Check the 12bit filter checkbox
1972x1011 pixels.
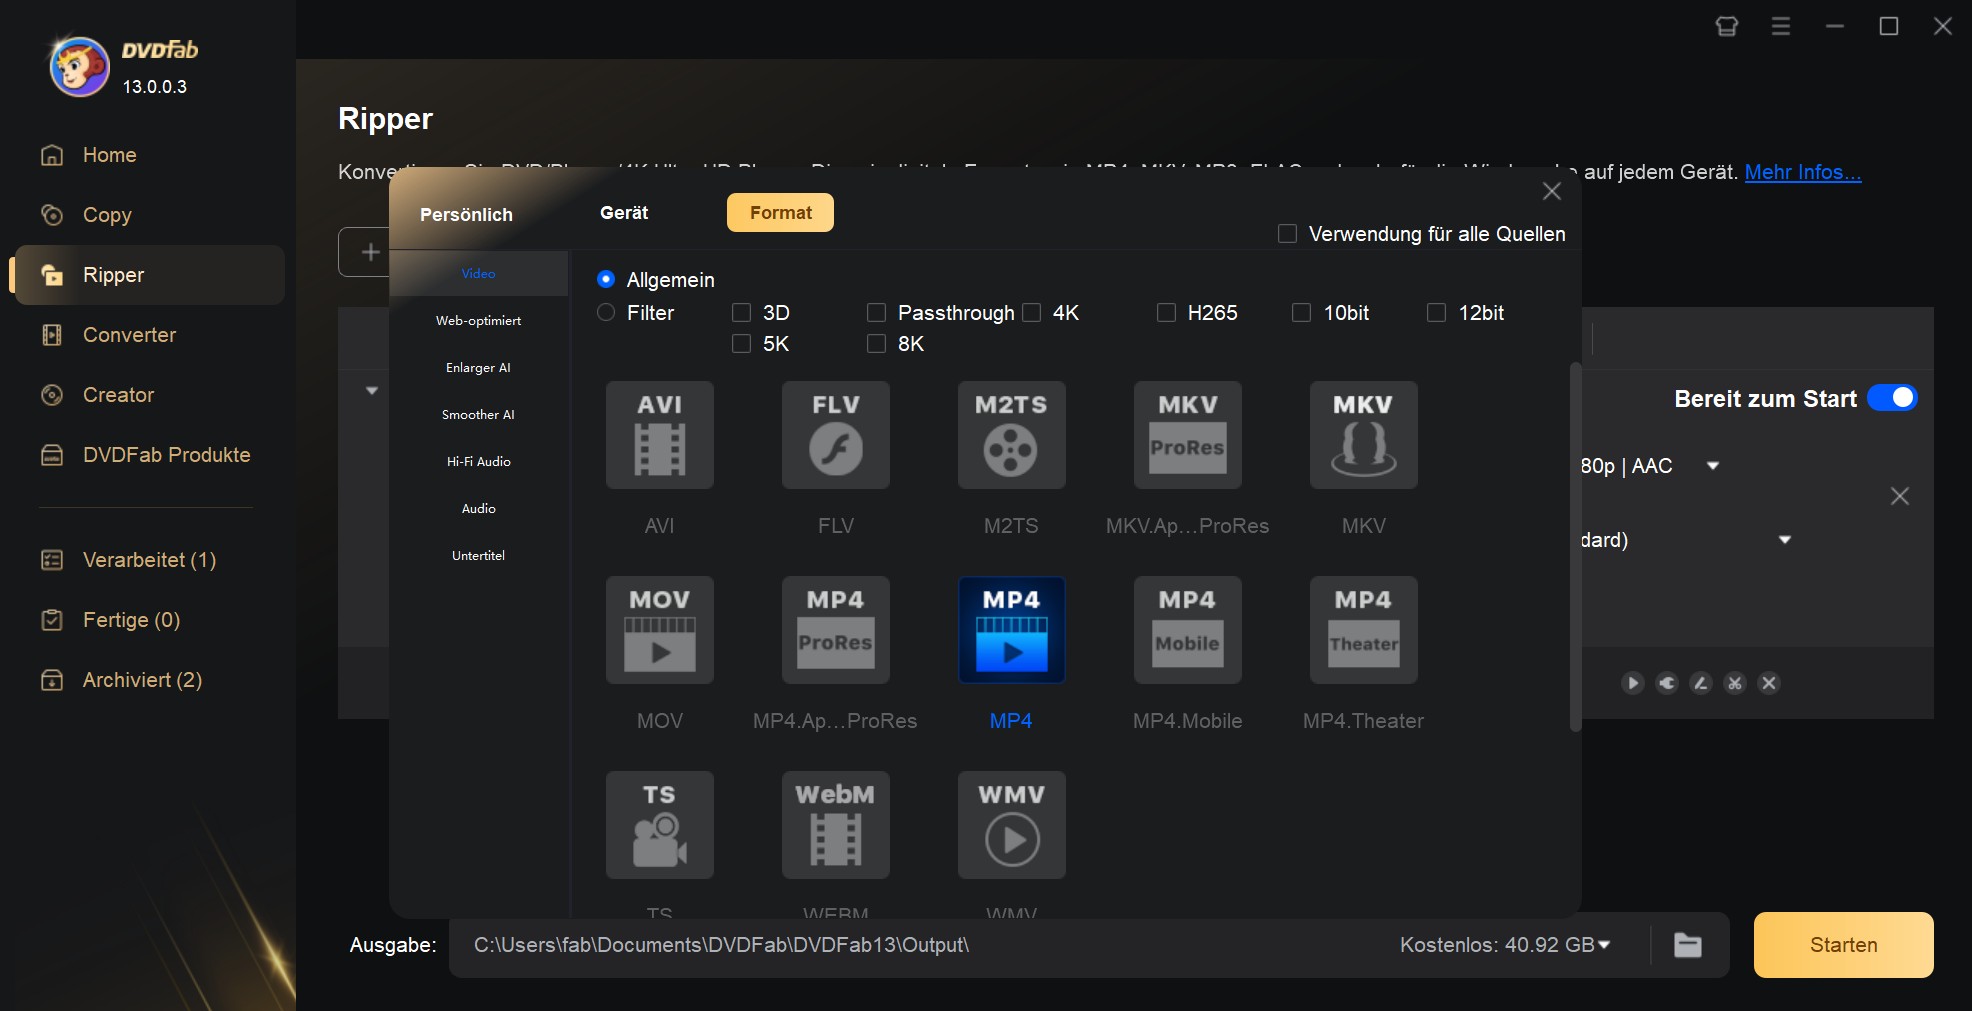[x=1437, y=313]
